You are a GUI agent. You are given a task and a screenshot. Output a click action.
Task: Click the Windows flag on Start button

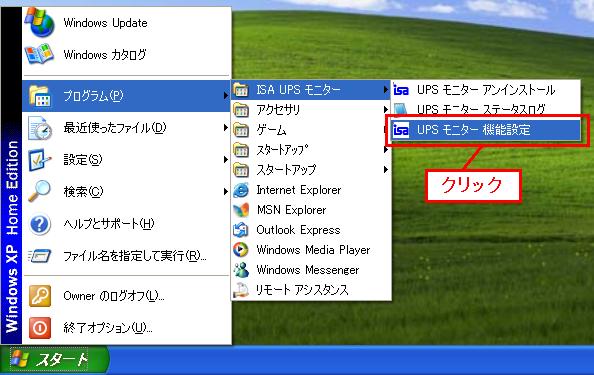click(19, 359)
